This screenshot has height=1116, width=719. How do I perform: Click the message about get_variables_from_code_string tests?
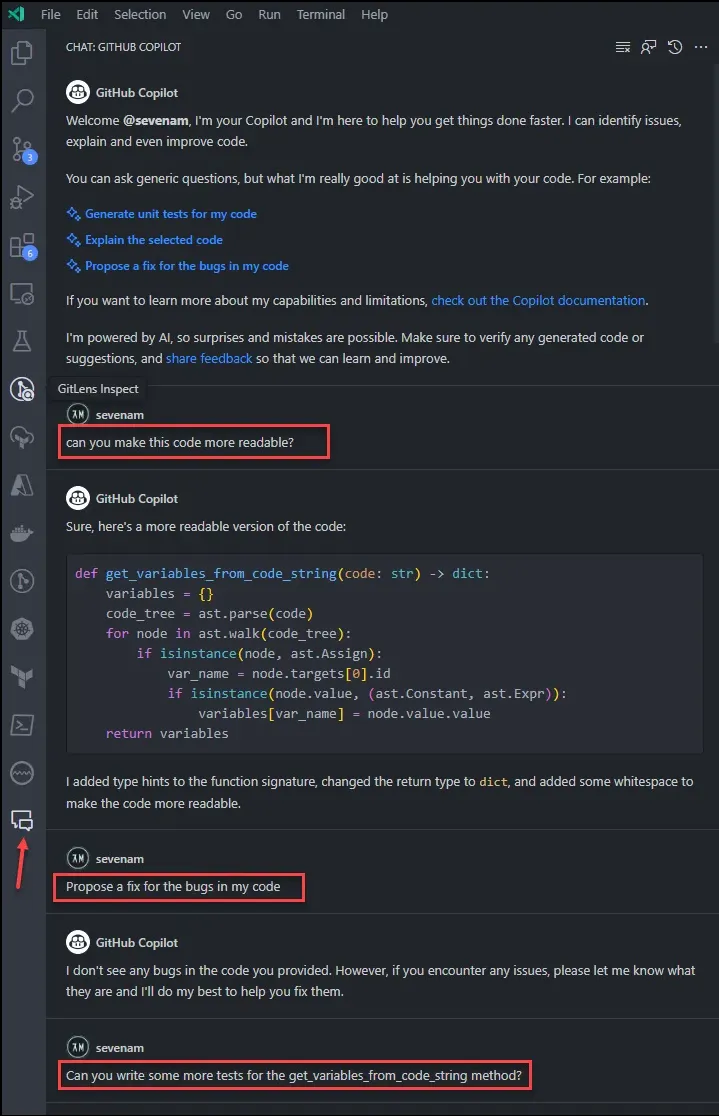[x=294, y=1075]
